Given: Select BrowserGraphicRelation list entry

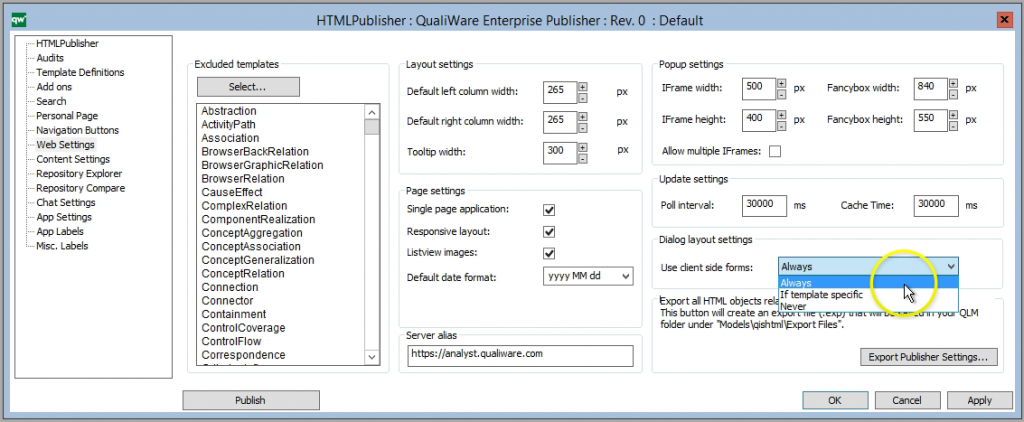Looking at the screenshot, I should 263,165.
